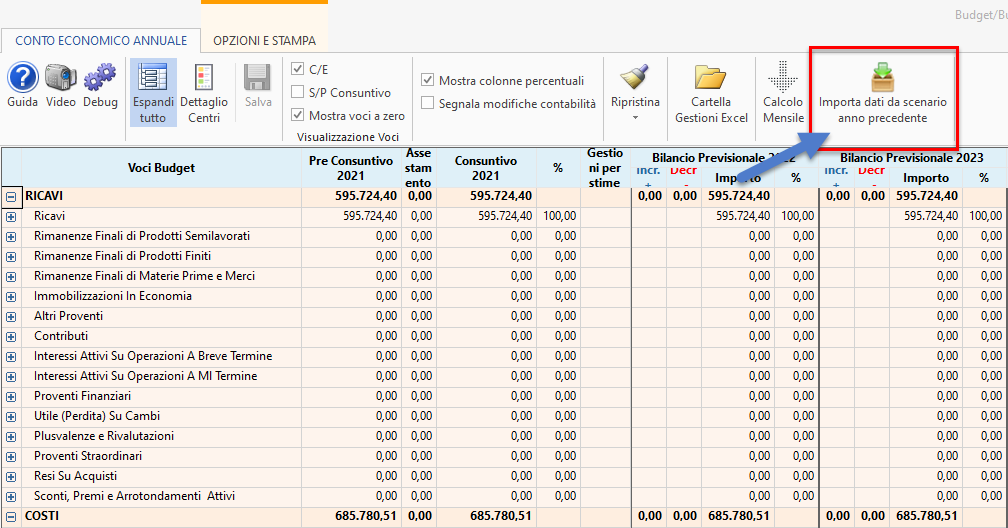Screen dimensions: 1008x528
Task: Select the RICAVI row label
Action: click(x=44, y=196)
